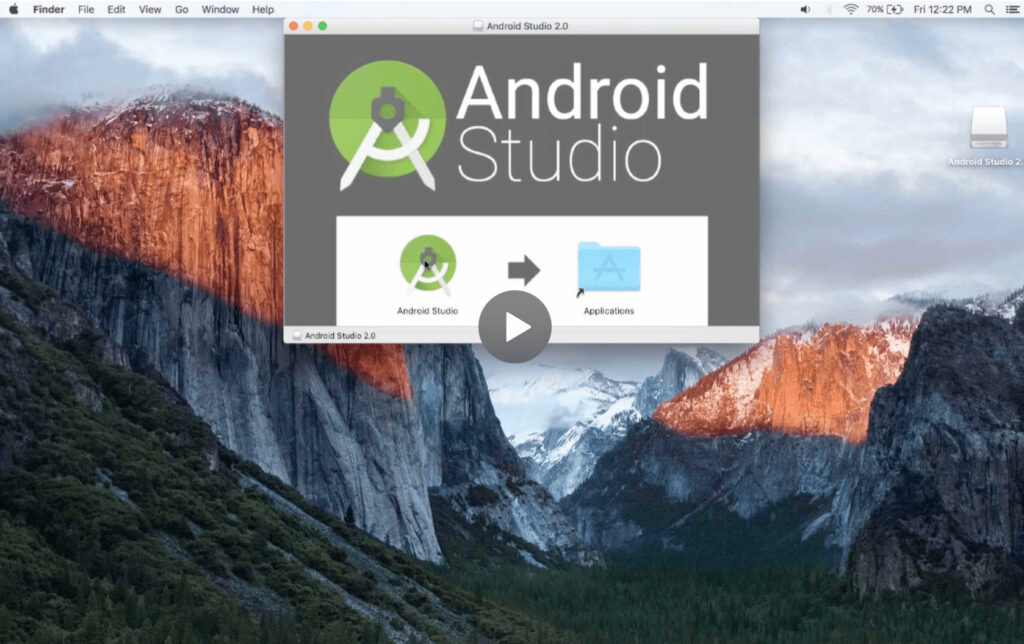Click Android Studio 2.0 in the path bar
1024x644 pixels.
(340, 336)
